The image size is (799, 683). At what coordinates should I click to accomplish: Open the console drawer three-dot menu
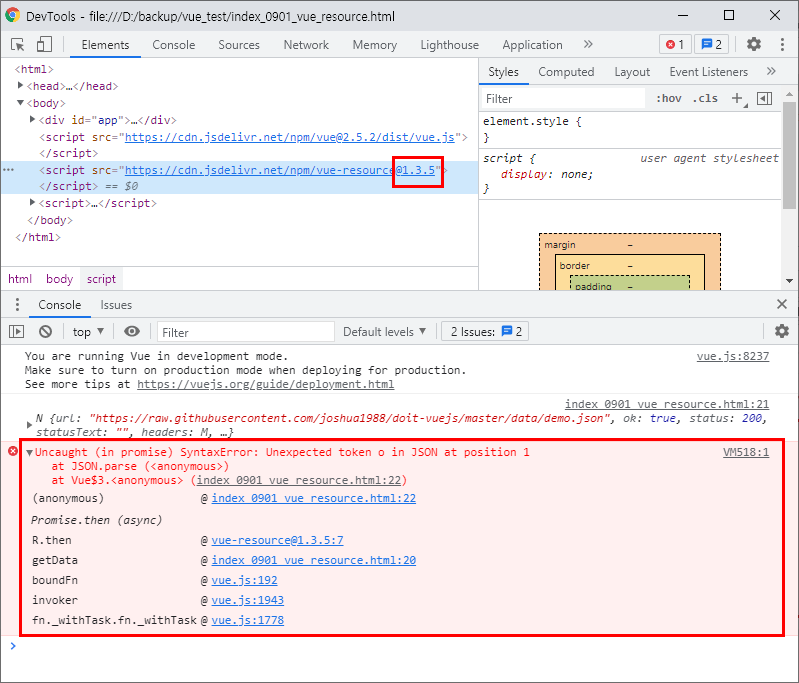[17, 305]
